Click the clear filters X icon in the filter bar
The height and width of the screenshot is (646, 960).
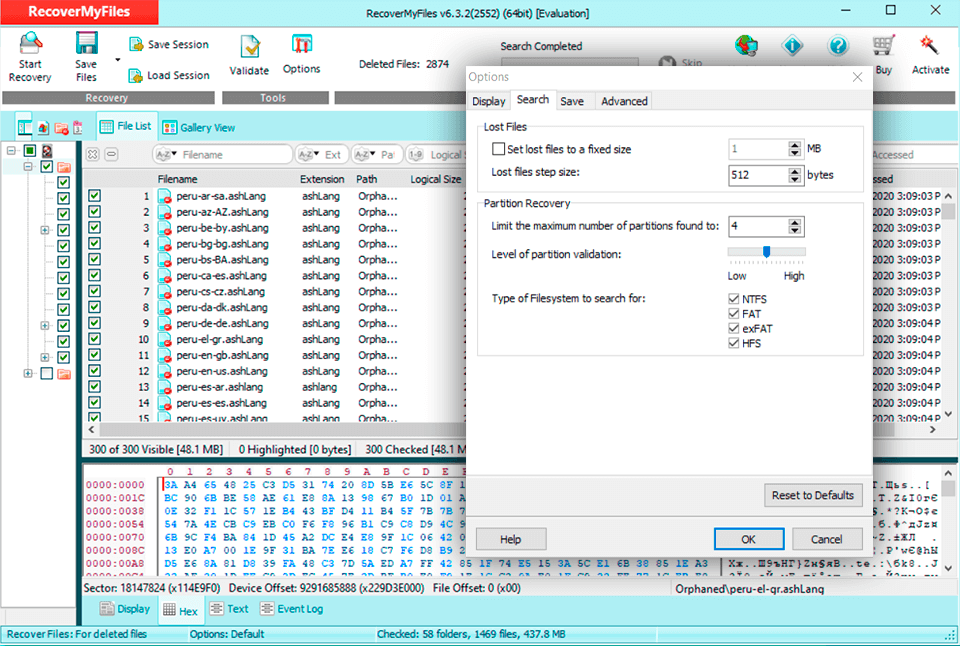92,154
